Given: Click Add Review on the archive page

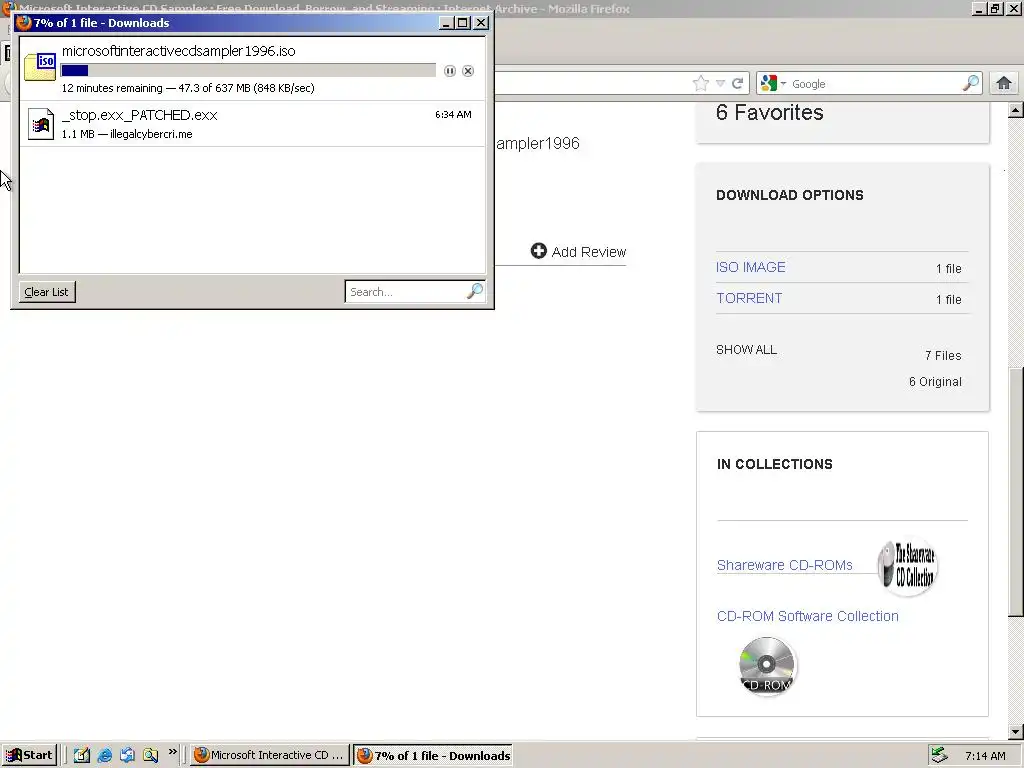Looking at the screenshot, I should tap(578, 251).
